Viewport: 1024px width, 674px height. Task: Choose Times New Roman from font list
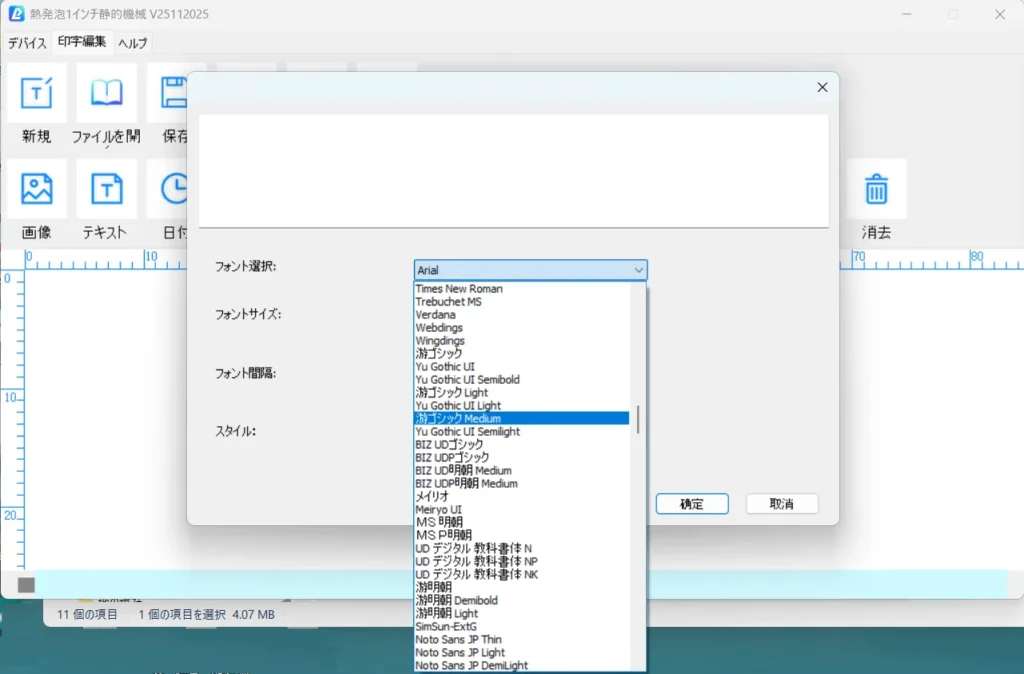coord(459,288)
